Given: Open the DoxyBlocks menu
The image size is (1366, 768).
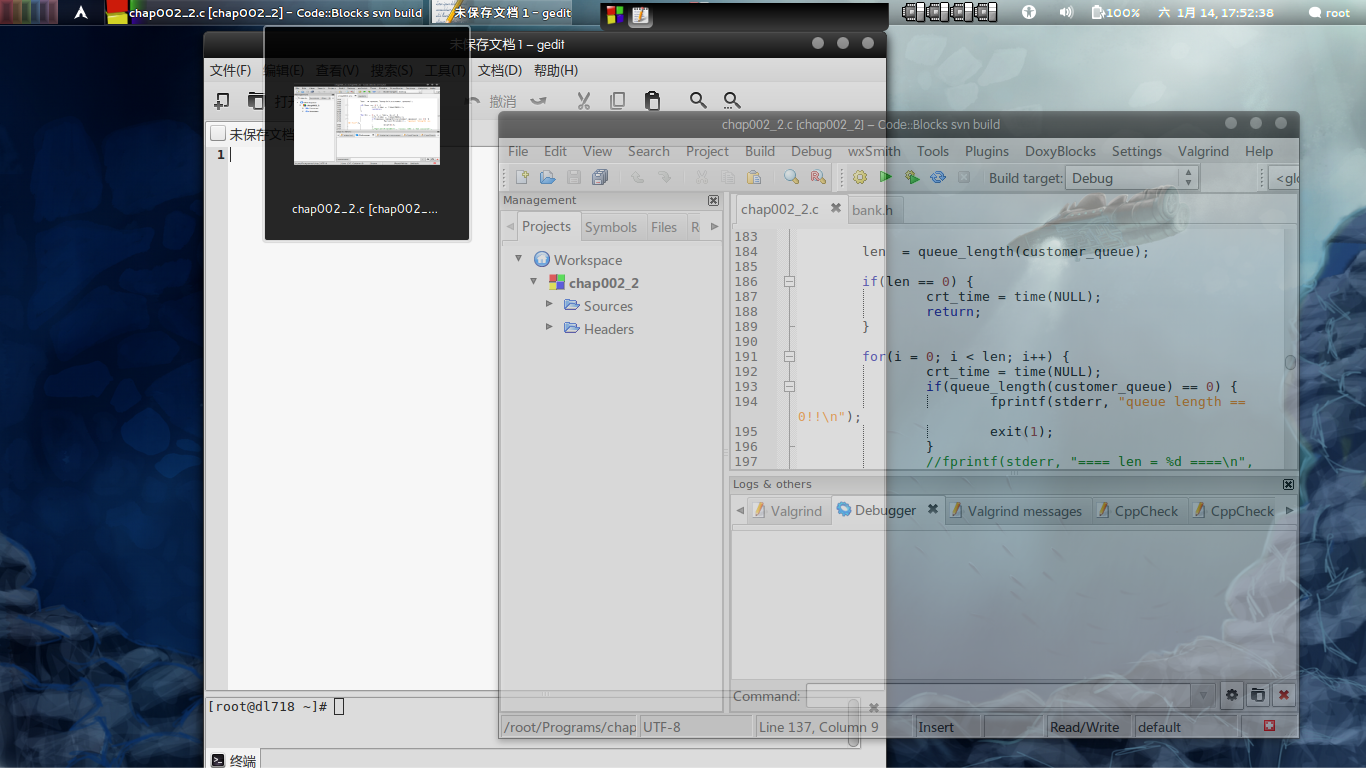Looking at the screenshot, I should pyautogui.click(x=1060, y=151).
